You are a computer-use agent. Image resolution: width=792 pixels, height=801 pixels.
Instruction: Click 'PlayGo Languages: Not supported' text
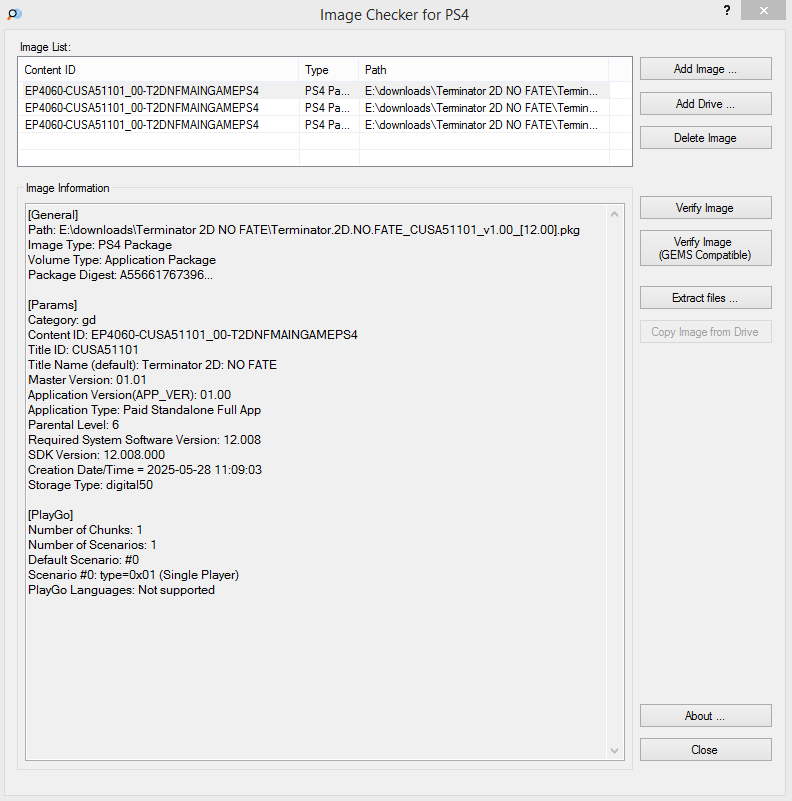(121, 590)
